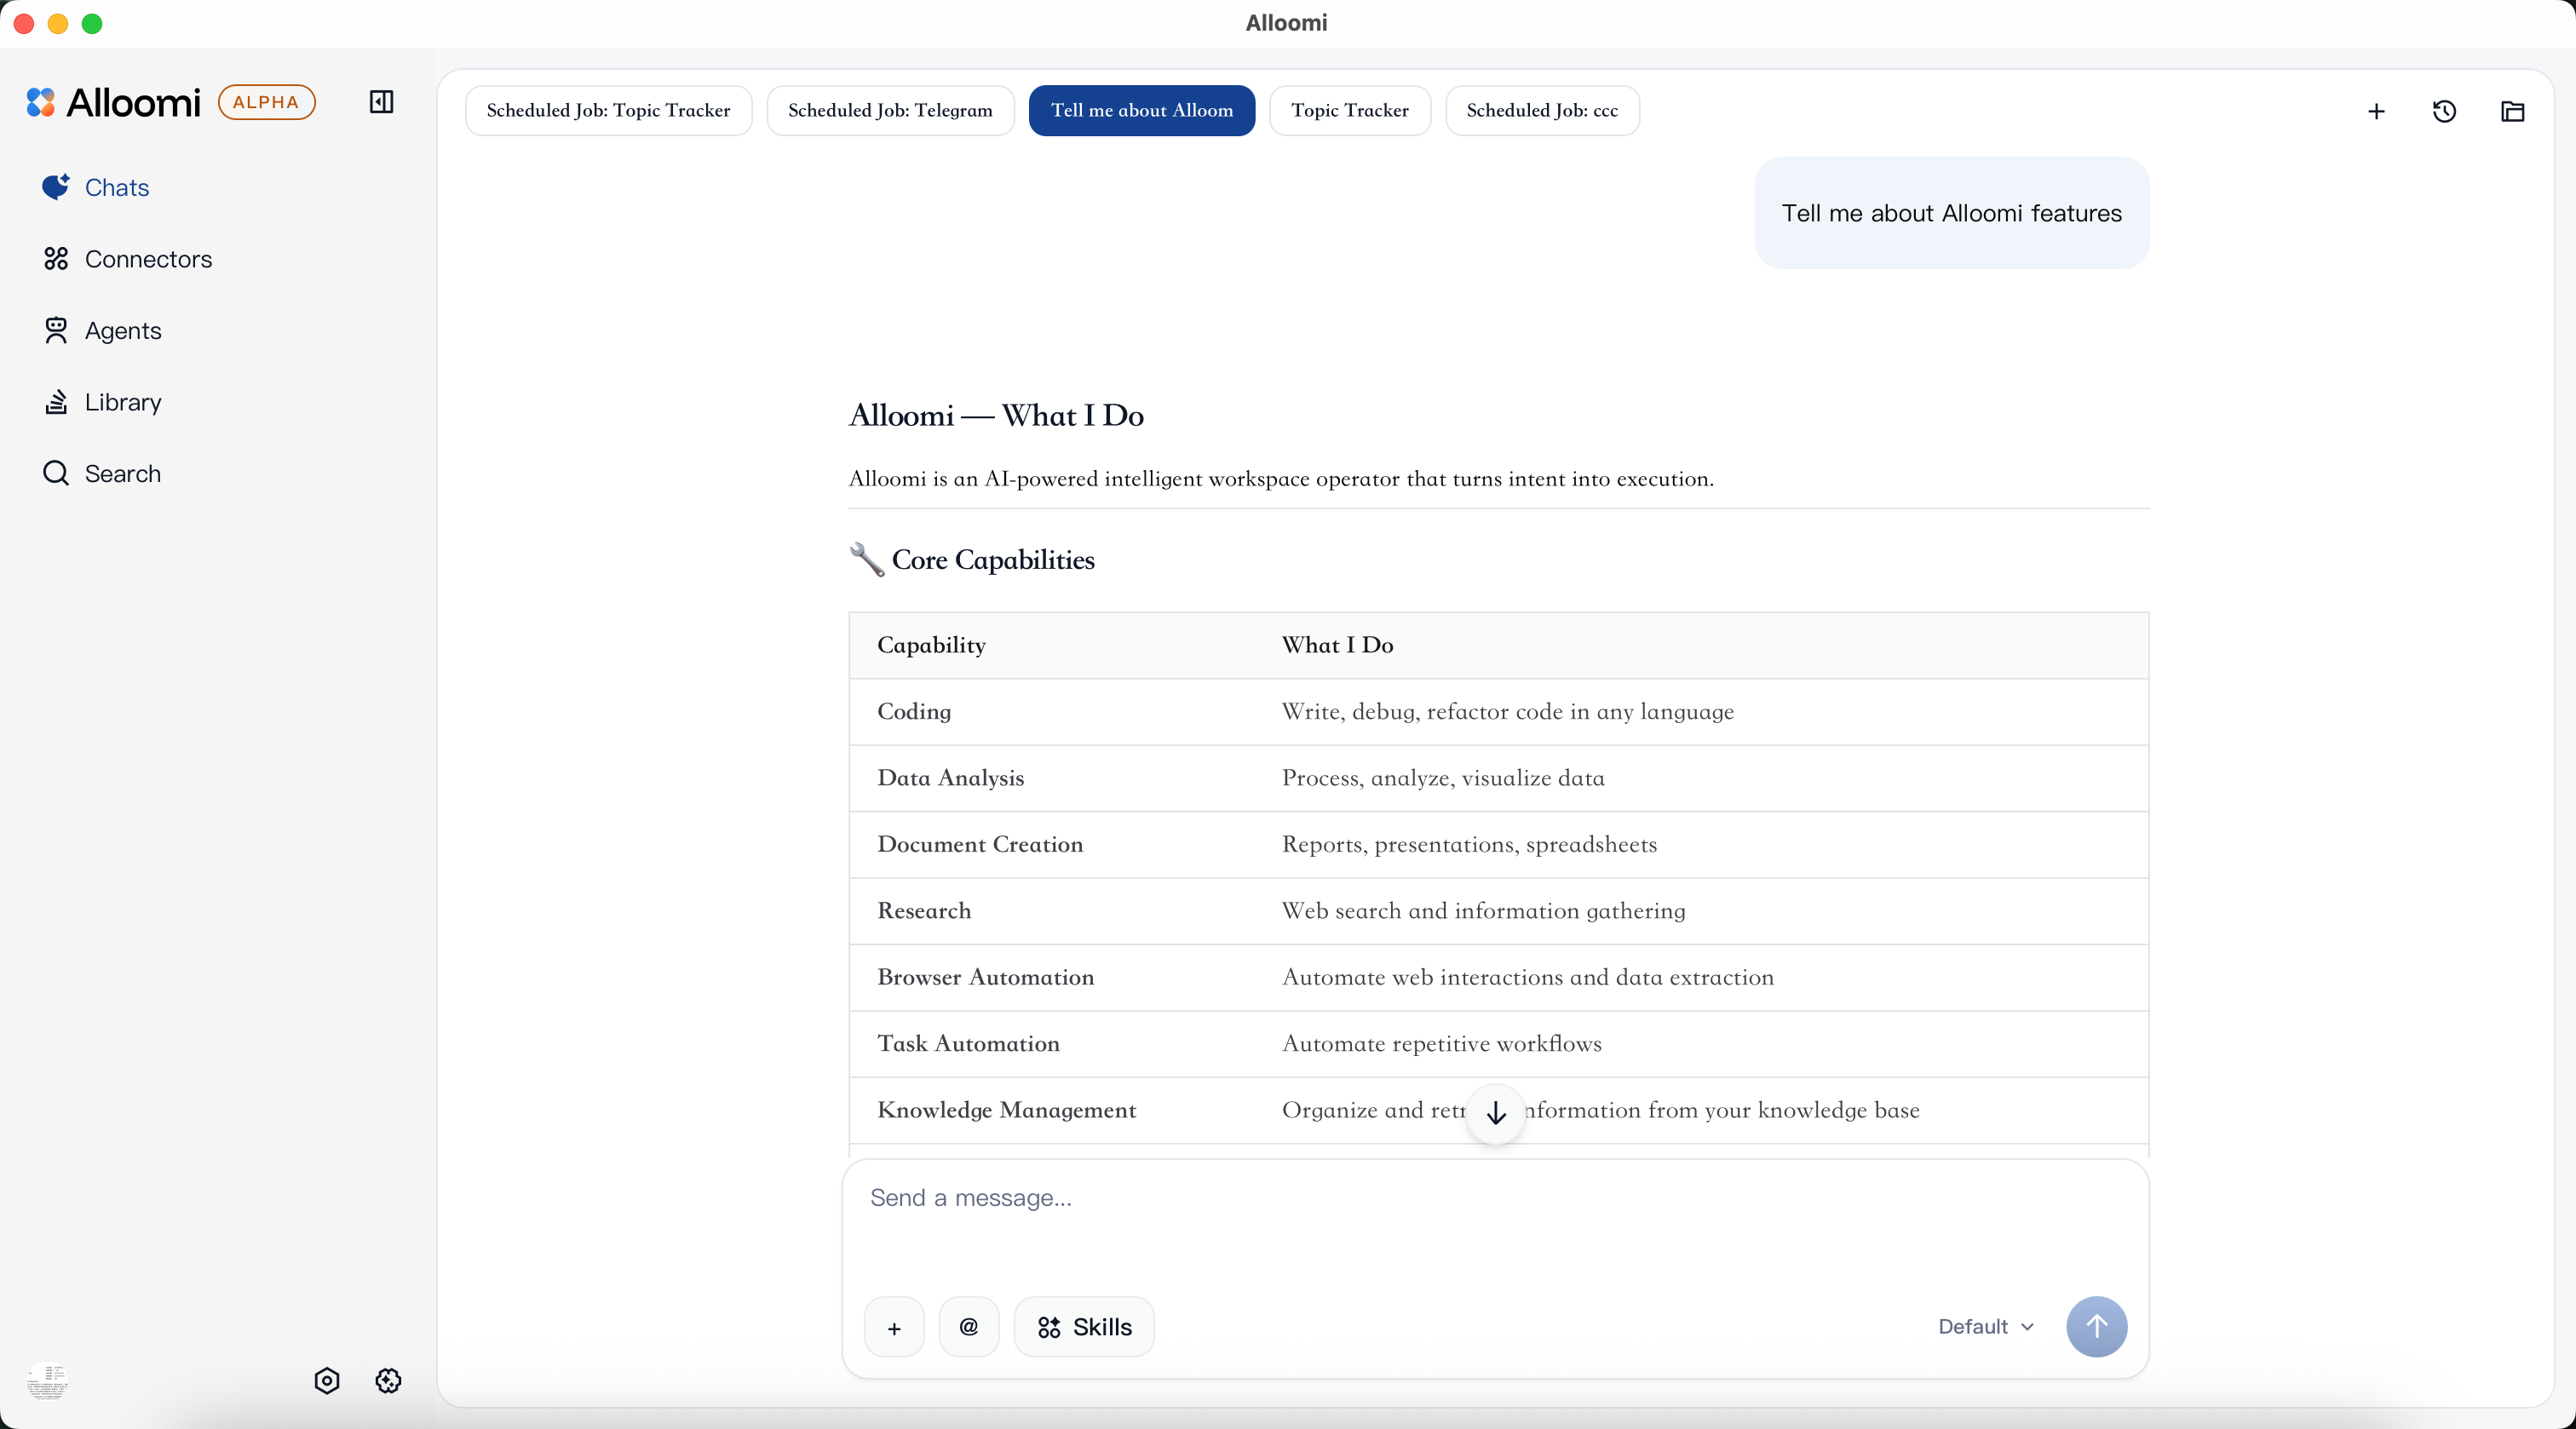Switch to Scheduled Job: Topic Tracker tab
This screenshot has width=2576, height=1429.
pyautogui.click(x=608, y=111)
